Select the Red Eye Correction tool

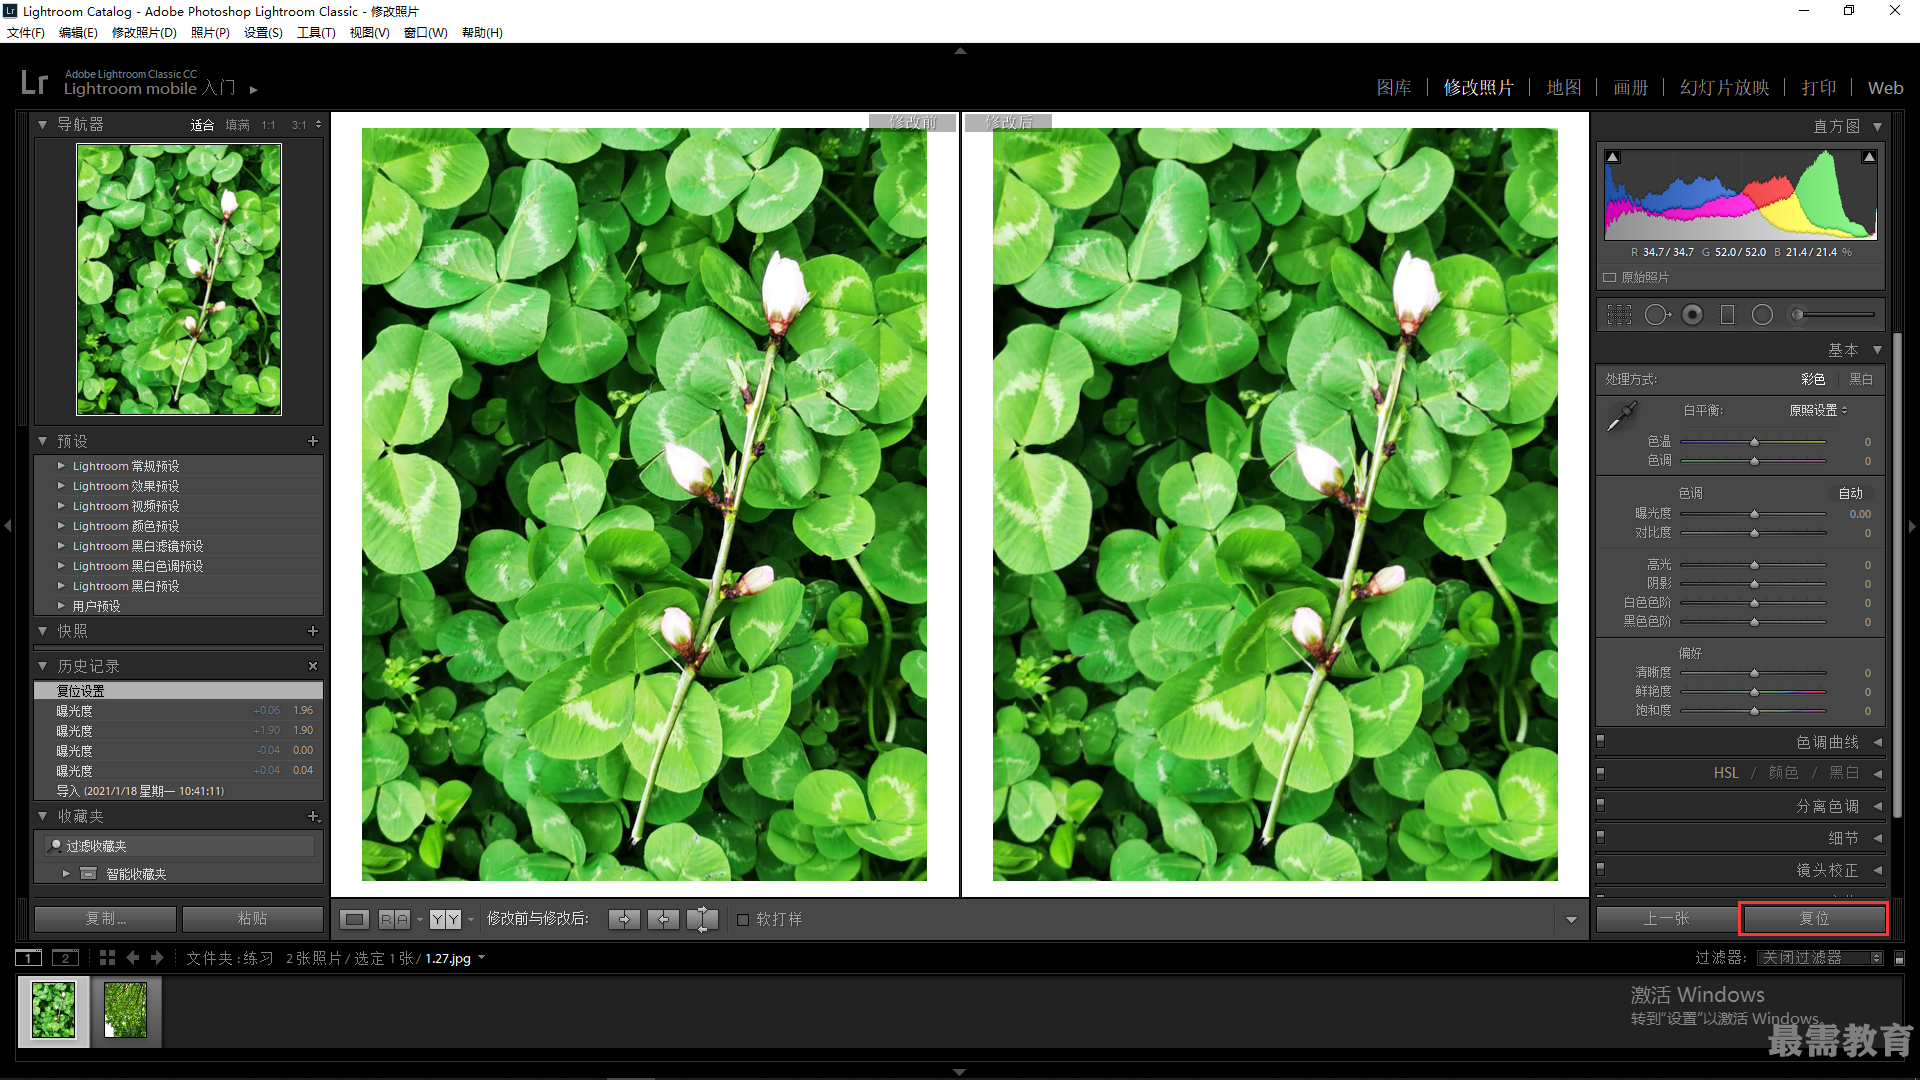(x=1692, y=315)
